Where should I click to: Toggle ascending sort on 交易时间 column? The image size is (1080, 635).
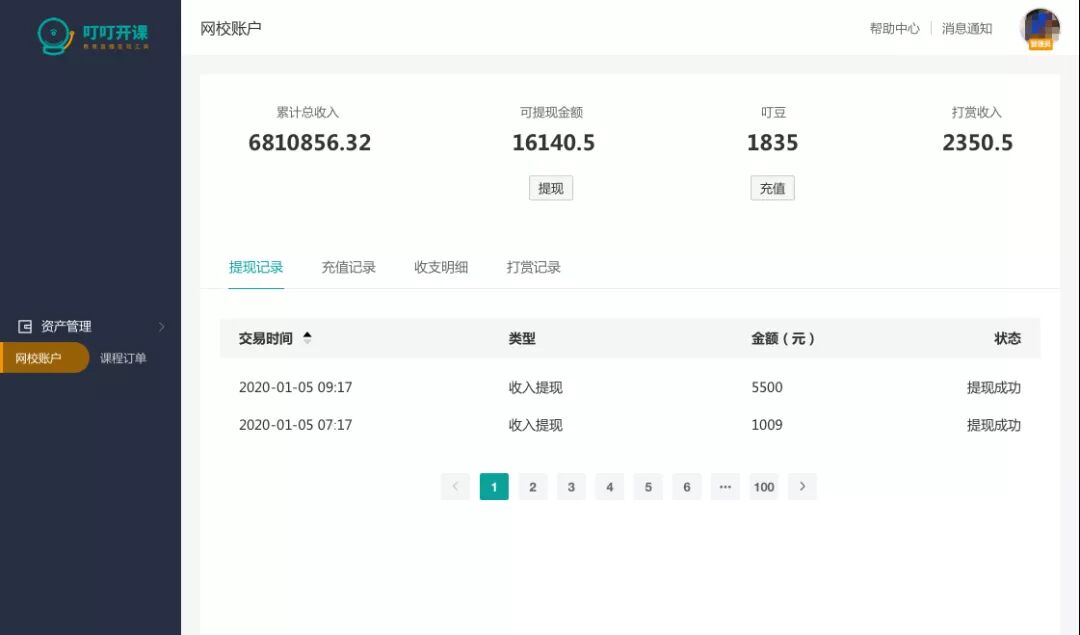(x=307, y=334)
